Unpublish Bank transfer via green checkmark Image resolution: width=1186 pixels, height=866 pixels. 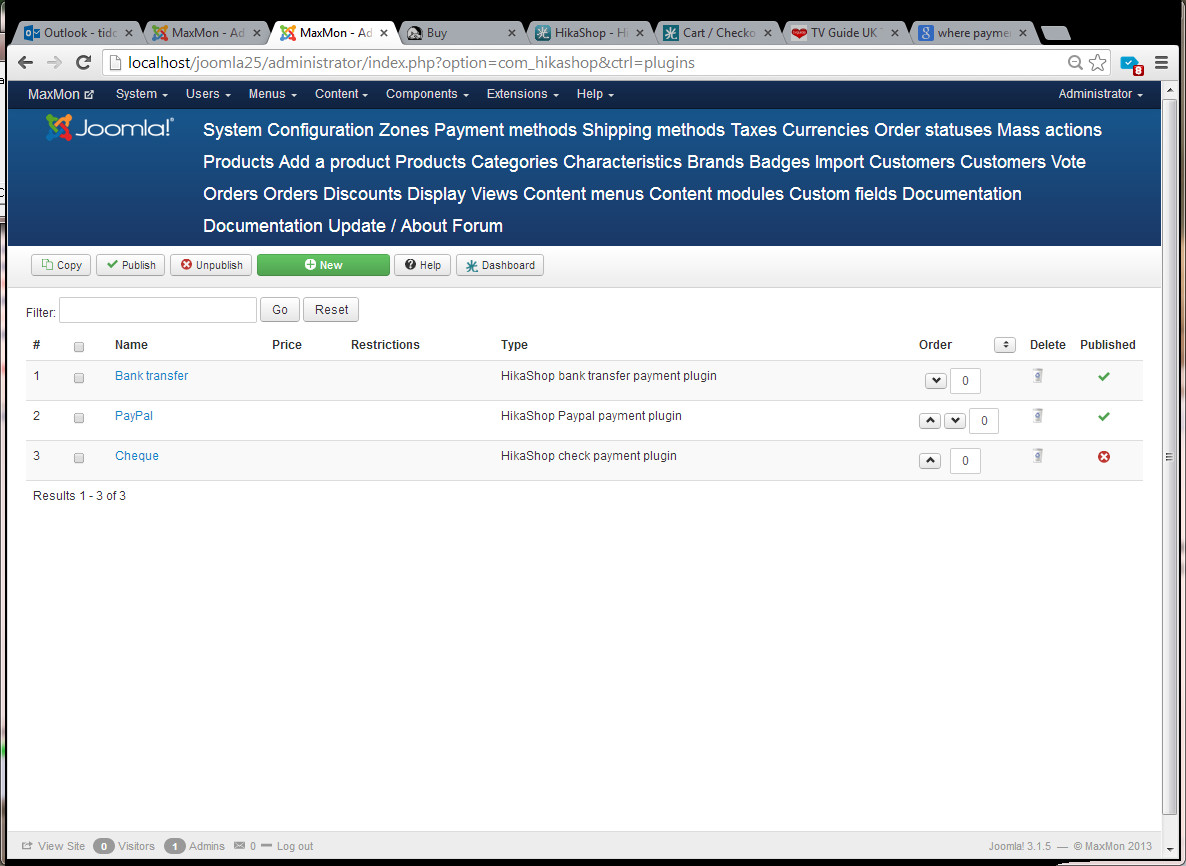tap(1104, 376)
